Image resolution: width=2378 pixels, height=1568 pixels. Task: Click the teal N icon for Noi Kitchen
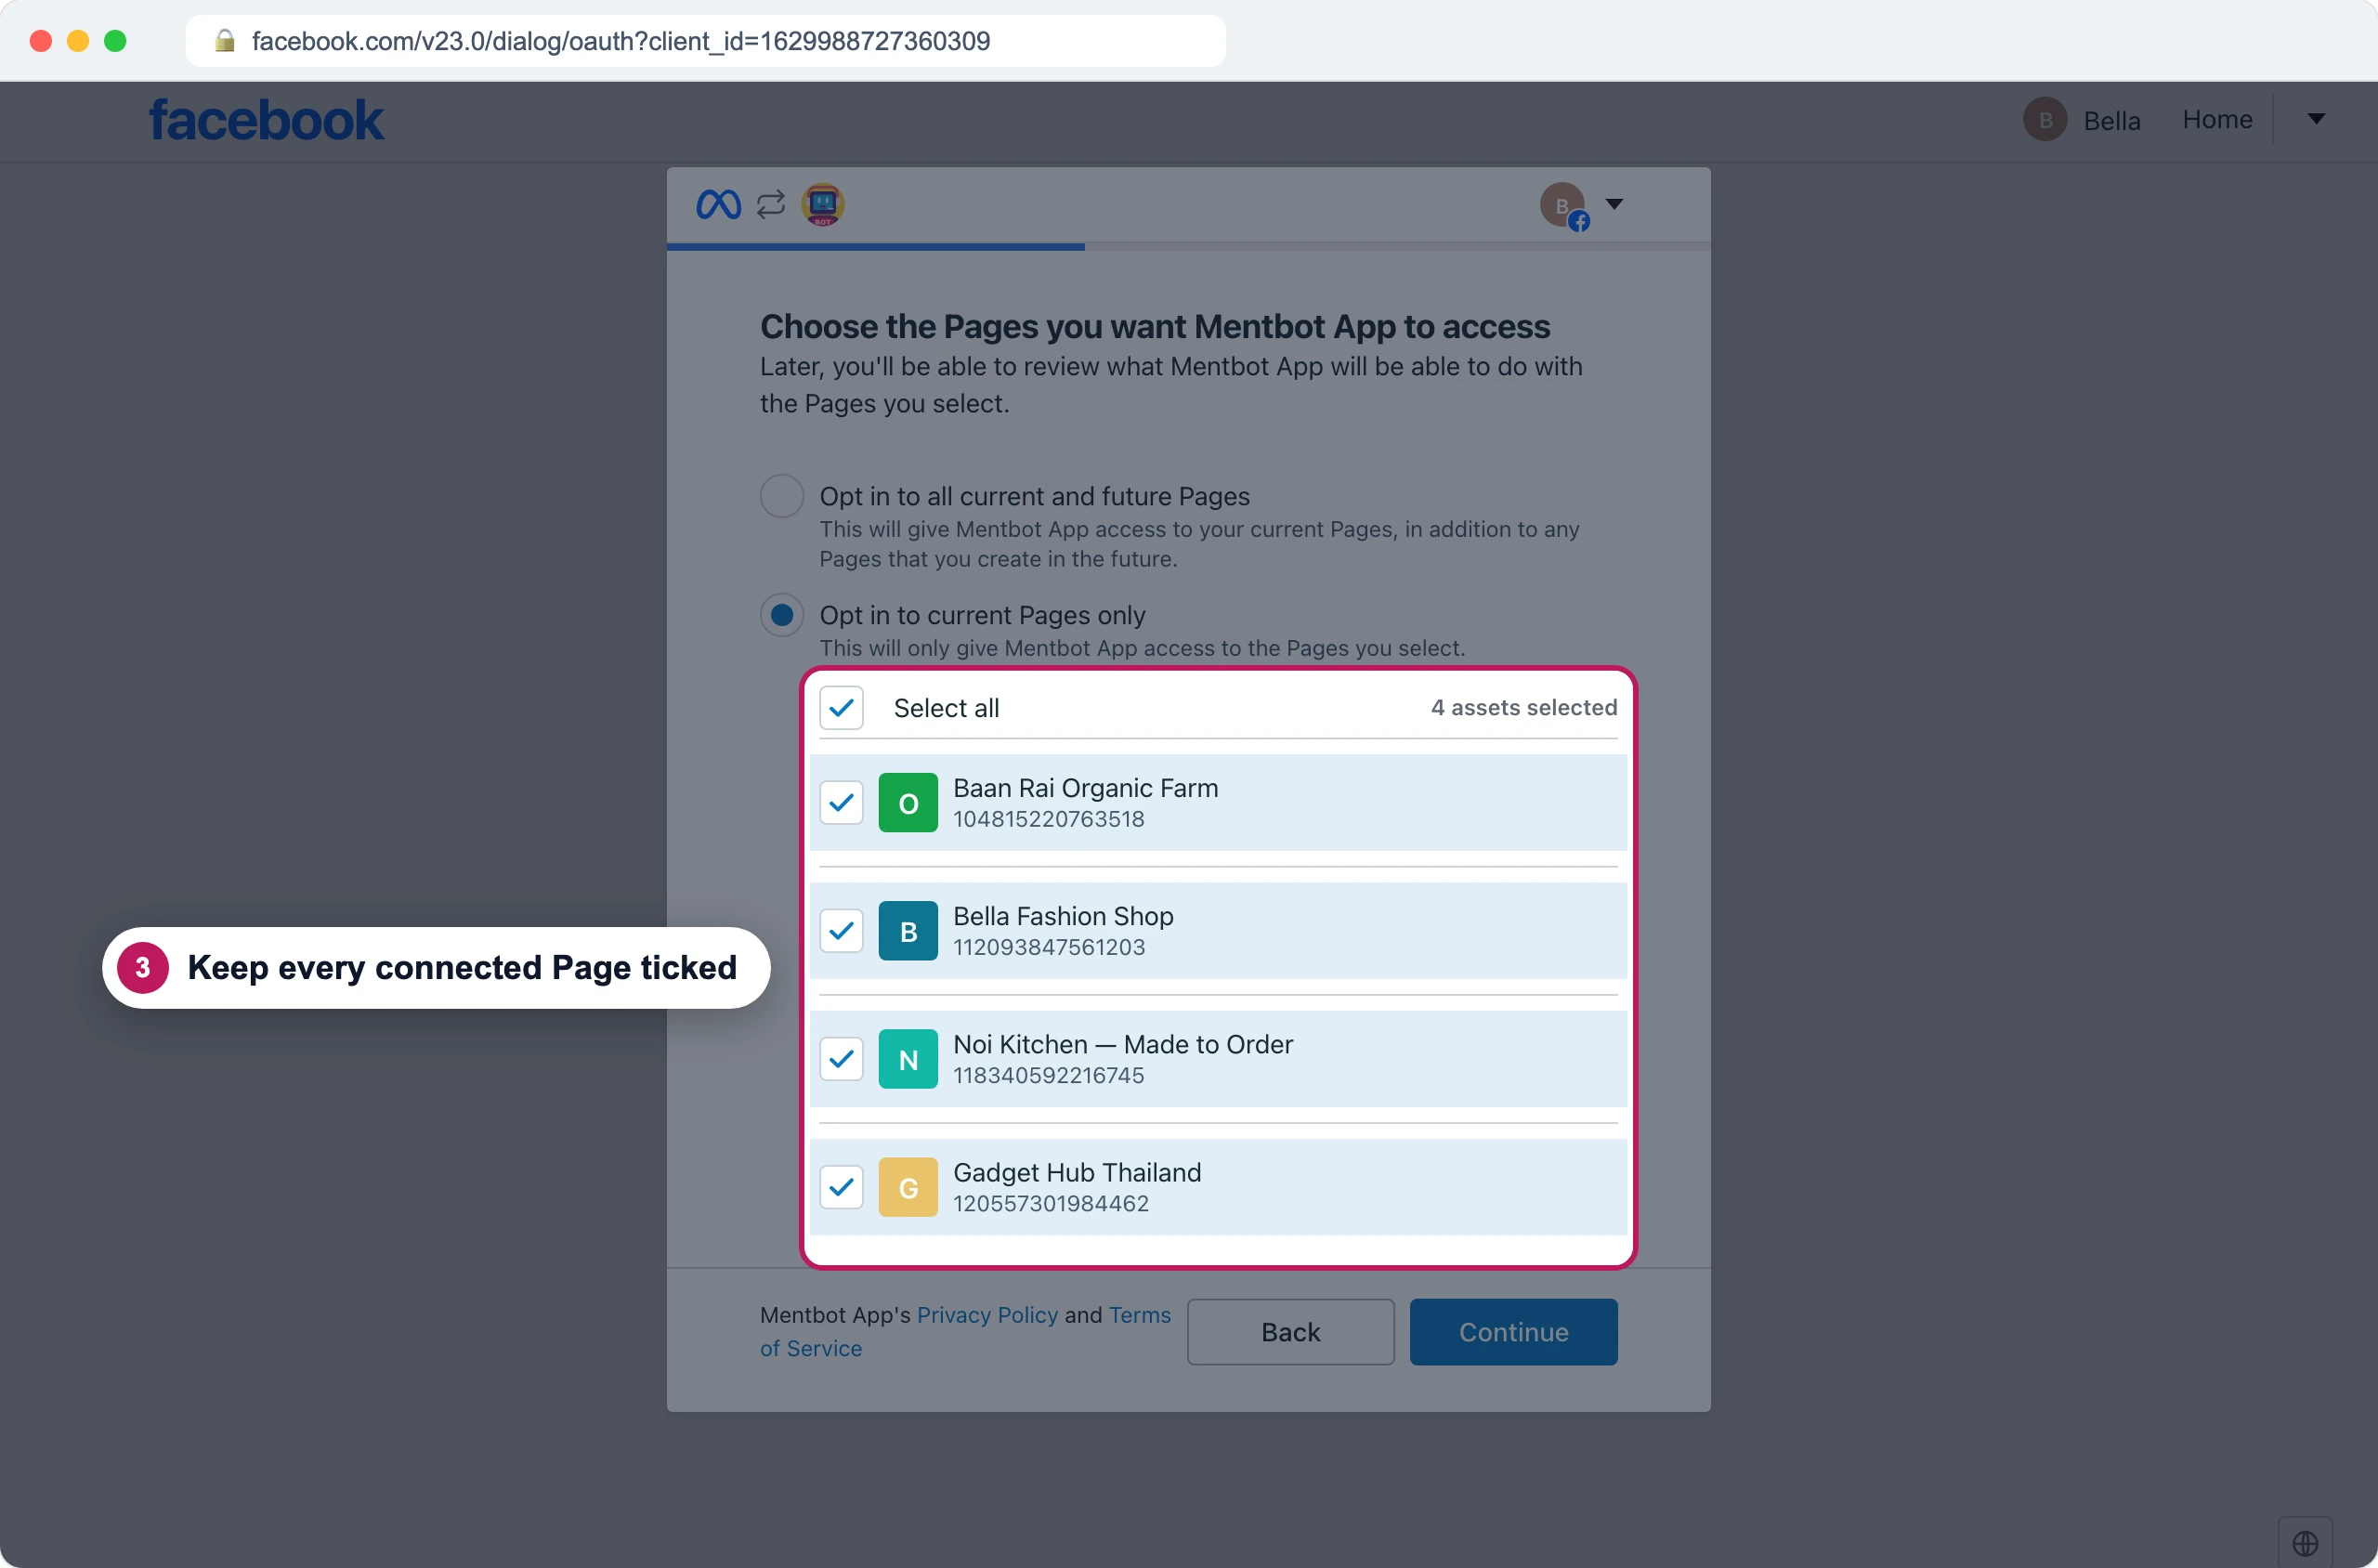pos(908,1059)
